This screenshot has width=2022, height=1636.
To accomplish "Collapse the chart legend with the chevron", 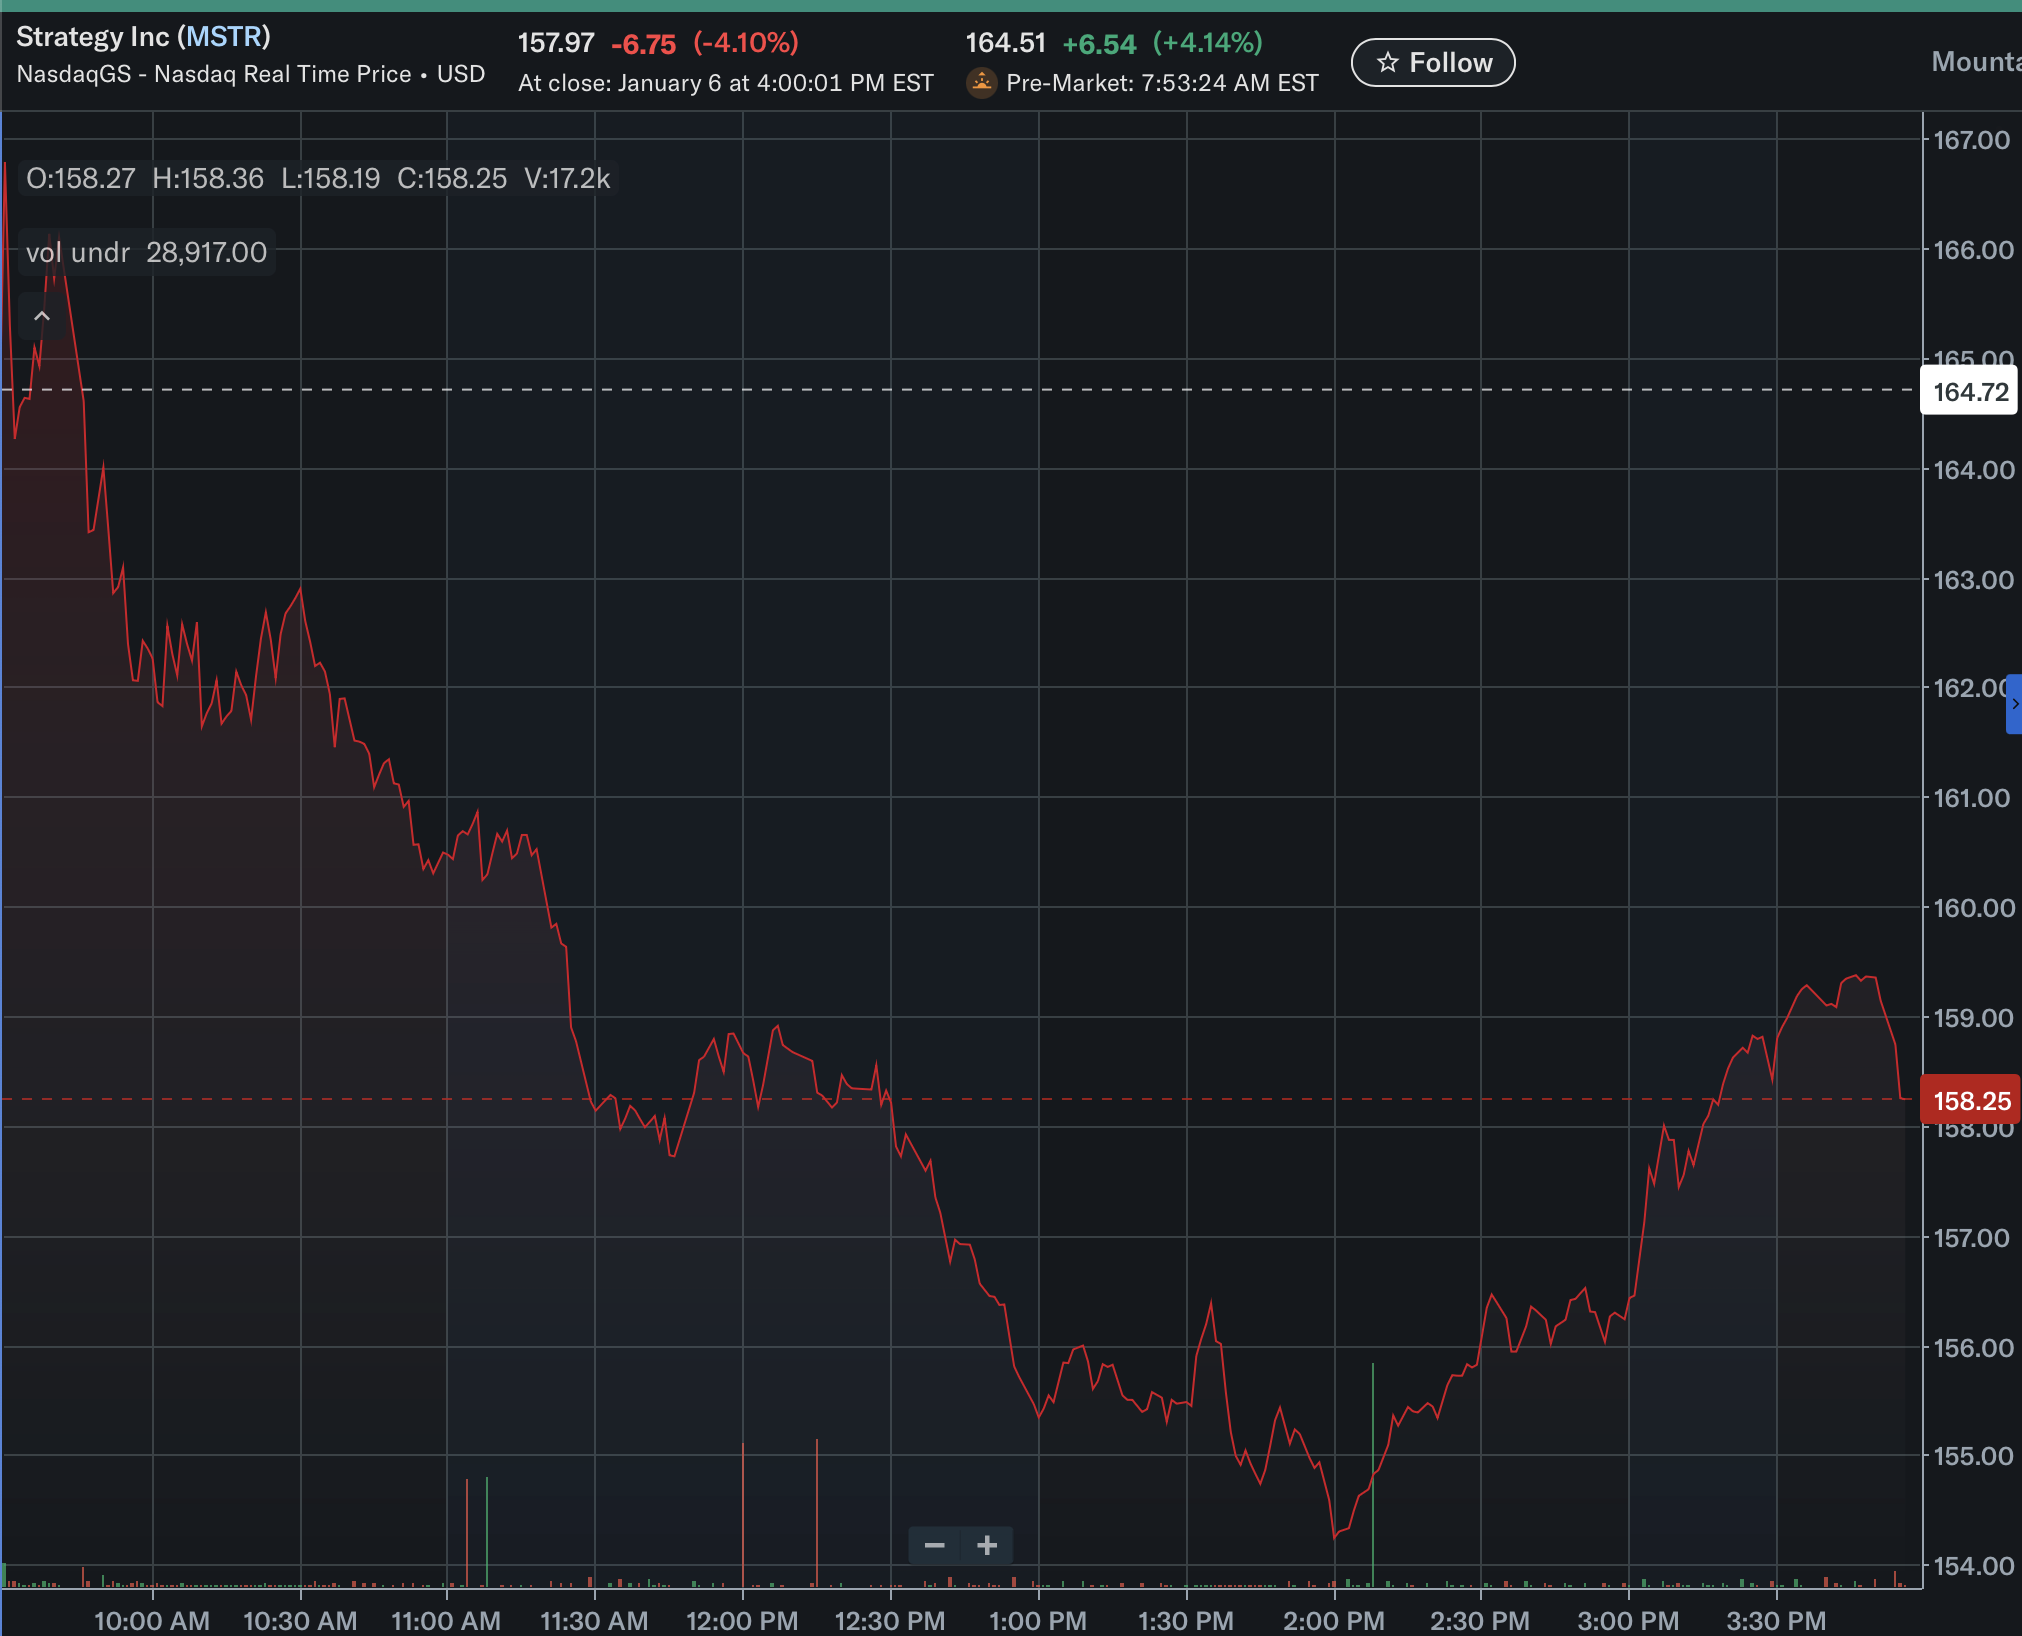I will tap(42, 316).
